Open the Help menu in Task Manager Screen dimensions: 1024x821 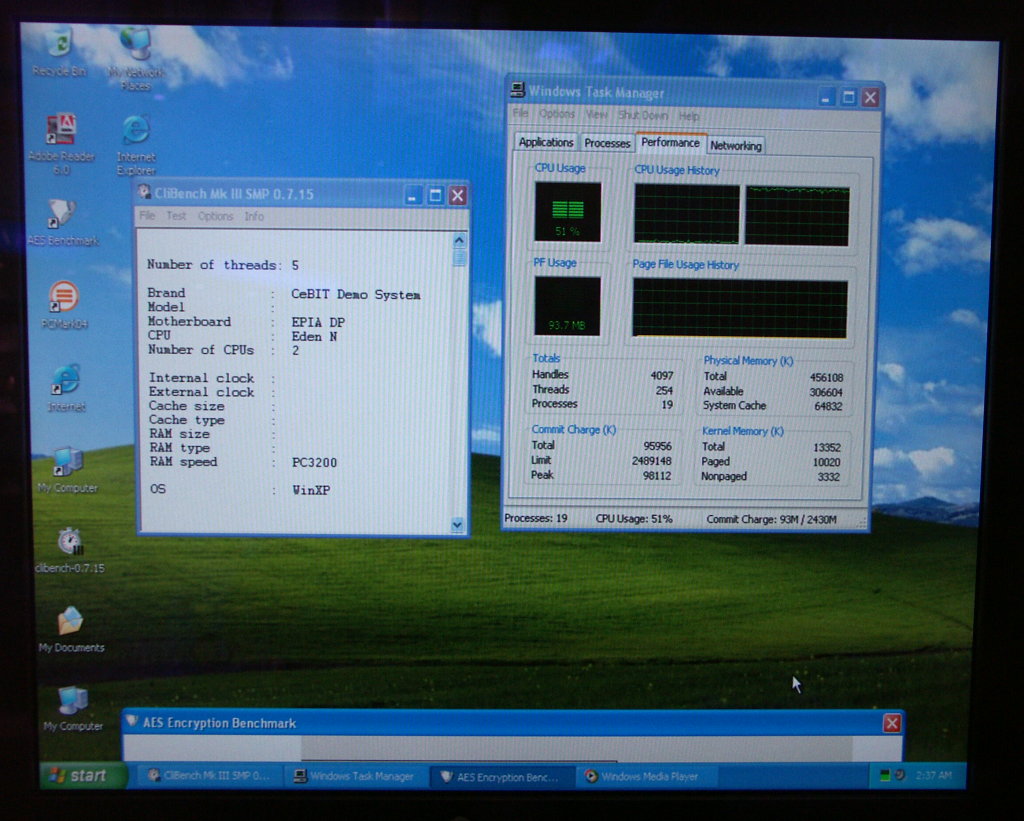[688, 116]
